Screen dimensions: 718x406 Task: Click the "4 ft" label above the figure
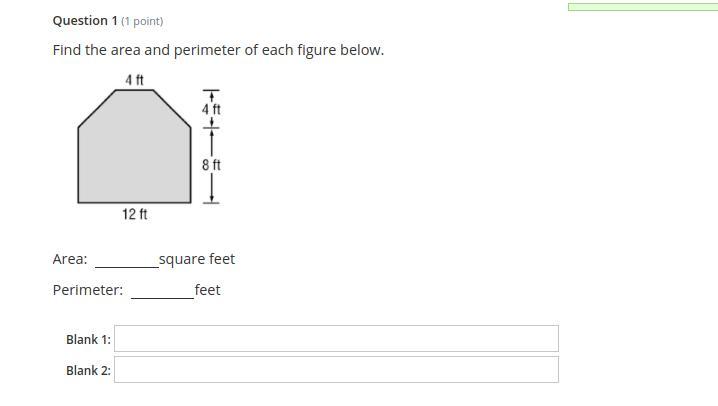[x=135, y=78]
